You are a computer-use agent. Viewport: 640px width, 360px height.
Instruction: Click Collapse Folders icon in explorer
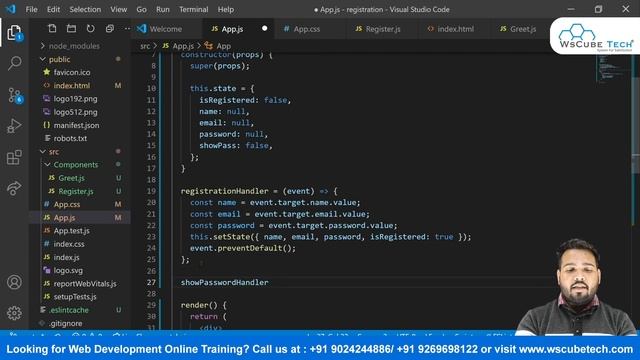pos(109,29)
